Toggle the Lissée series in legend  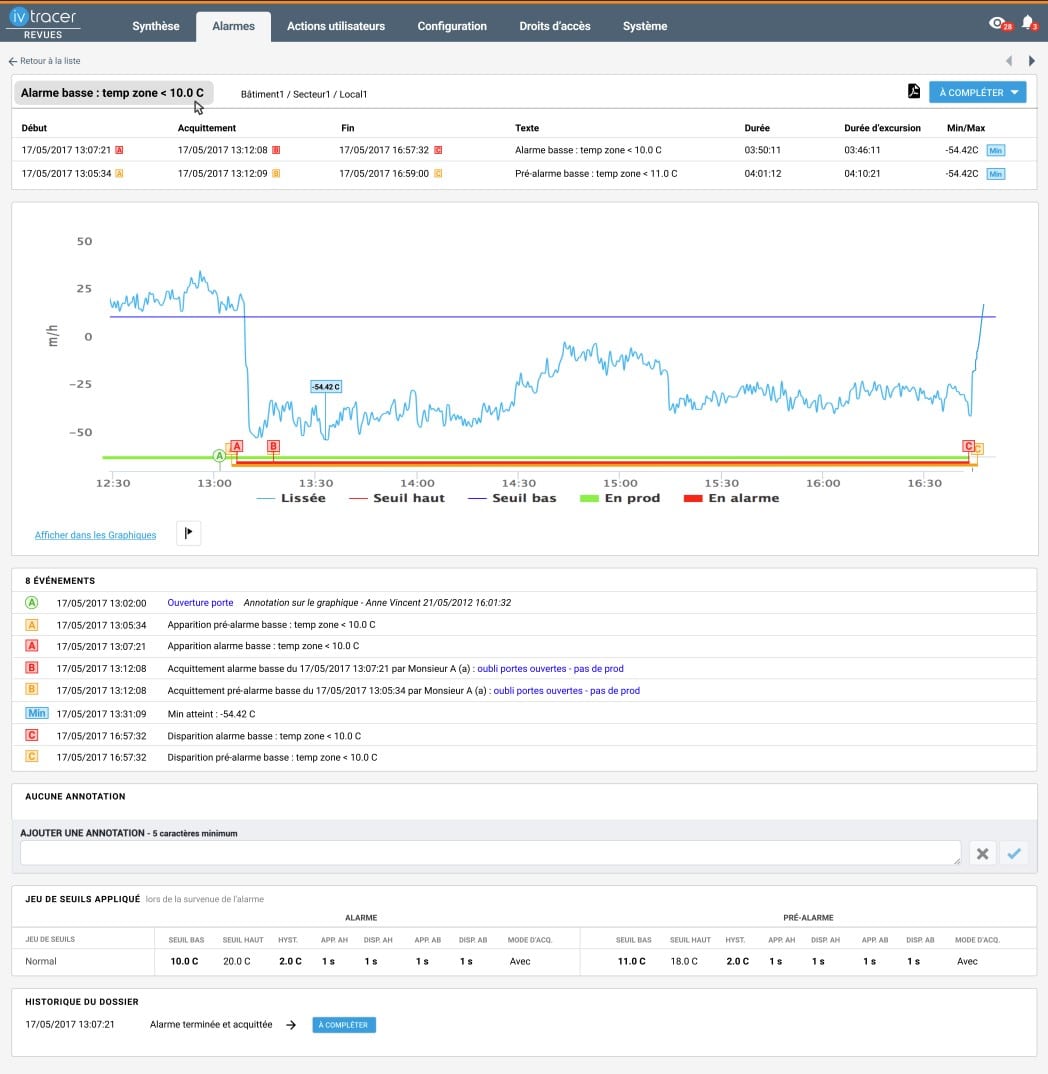(291, 498)
